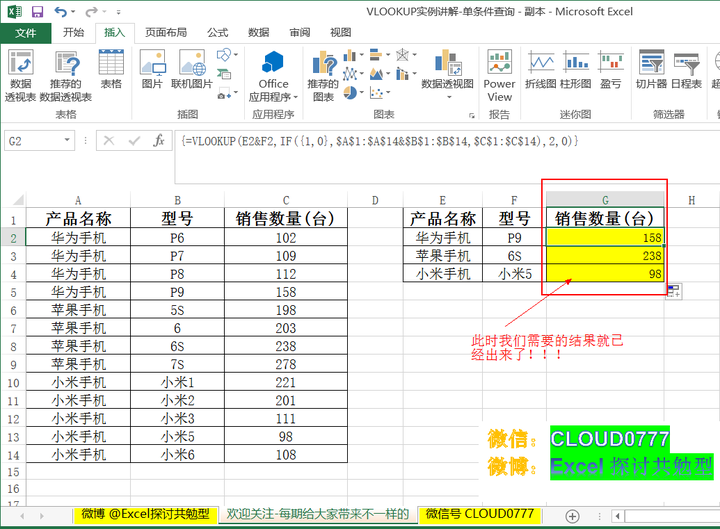Image resolution: width=720 pixels, height=529 pixels.
Task: Expand the Name Box dropdown arrow
Action: (67, 140)
